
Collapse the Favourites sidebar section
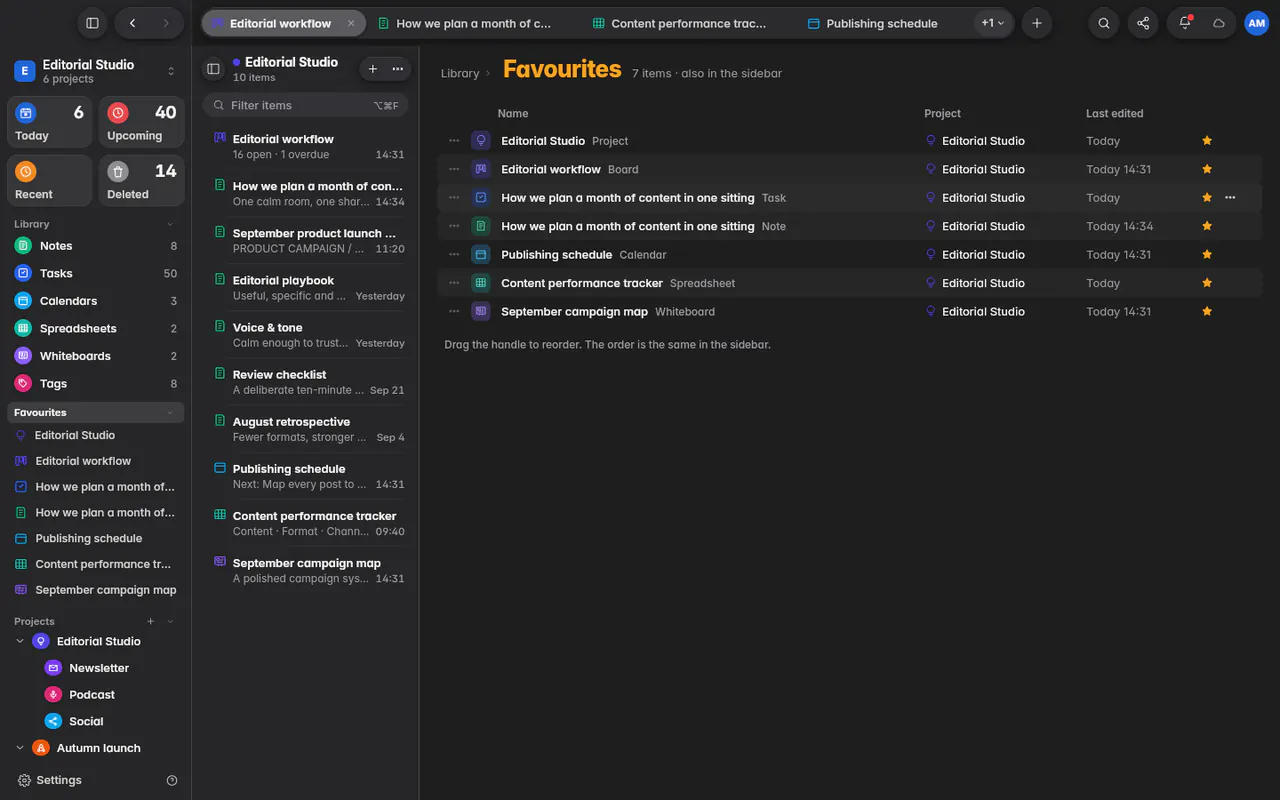[170, 412]
